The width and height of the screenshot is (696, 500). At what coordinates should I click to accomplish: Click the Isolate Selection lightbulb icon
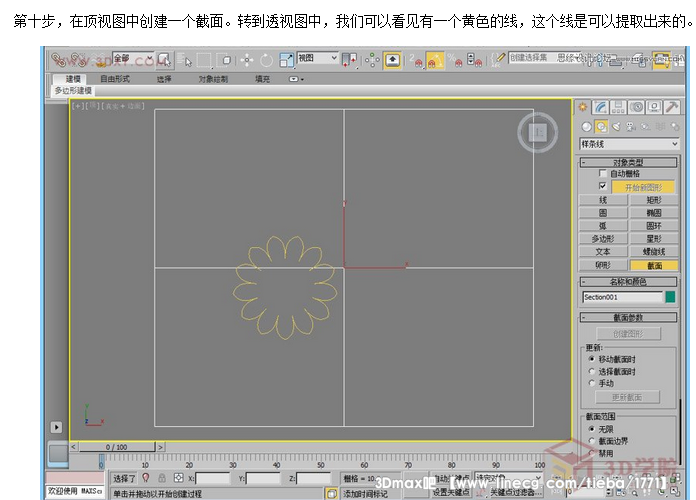pyautogui.click(x=146, y=478)
